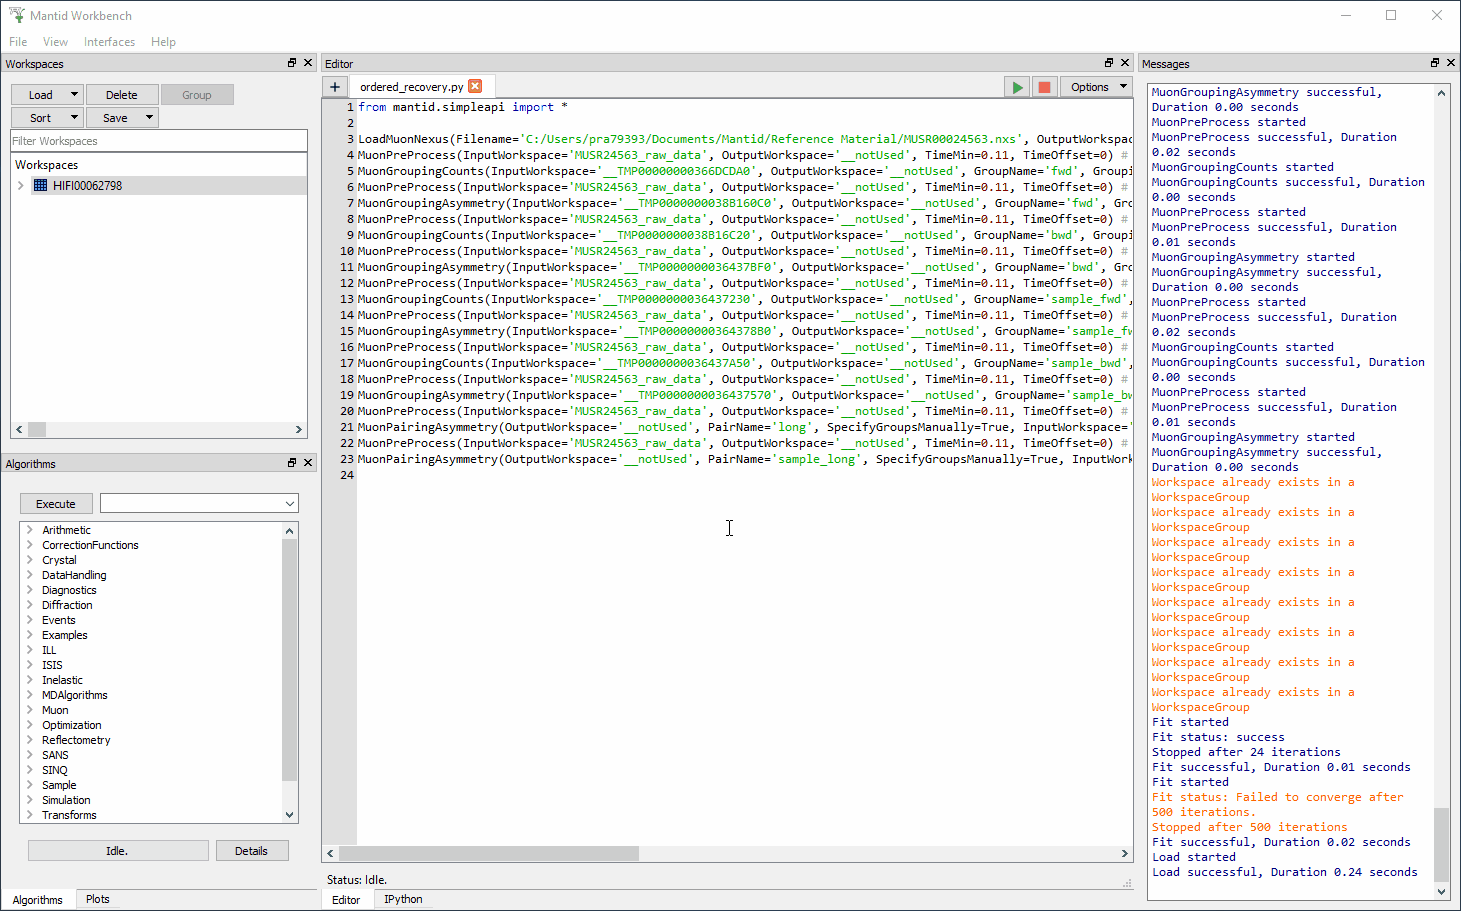Open the Options dropdown in the editor
The height and width of the screenshot is (911, 1461).
point(1096,86)
